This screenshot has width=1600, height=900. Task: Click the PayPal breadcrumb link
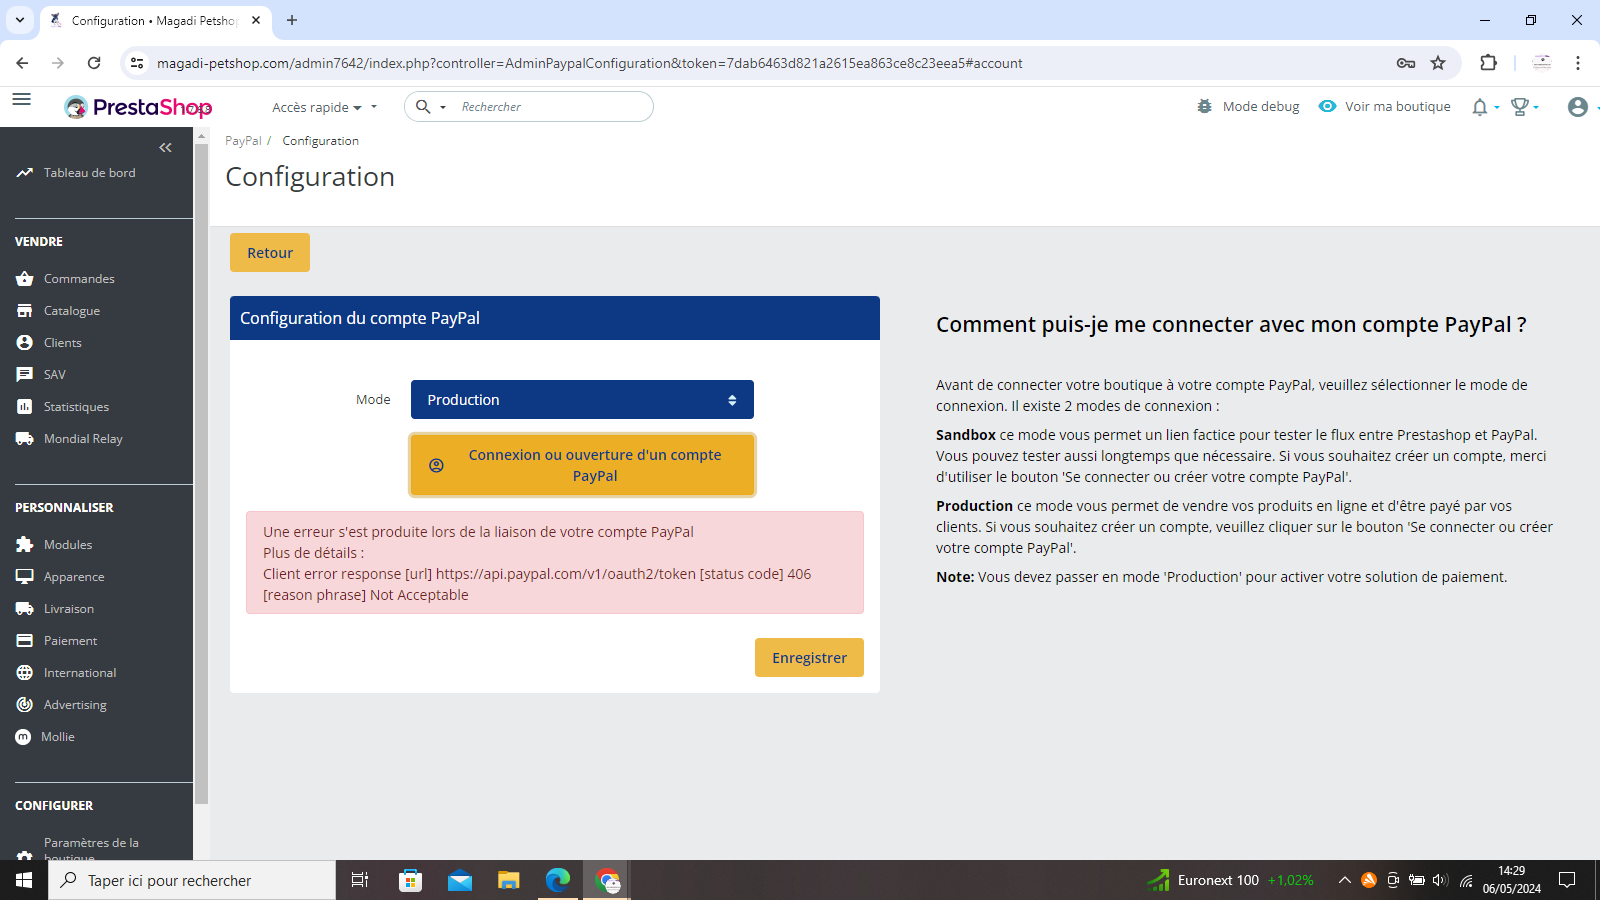click(243, 141)
